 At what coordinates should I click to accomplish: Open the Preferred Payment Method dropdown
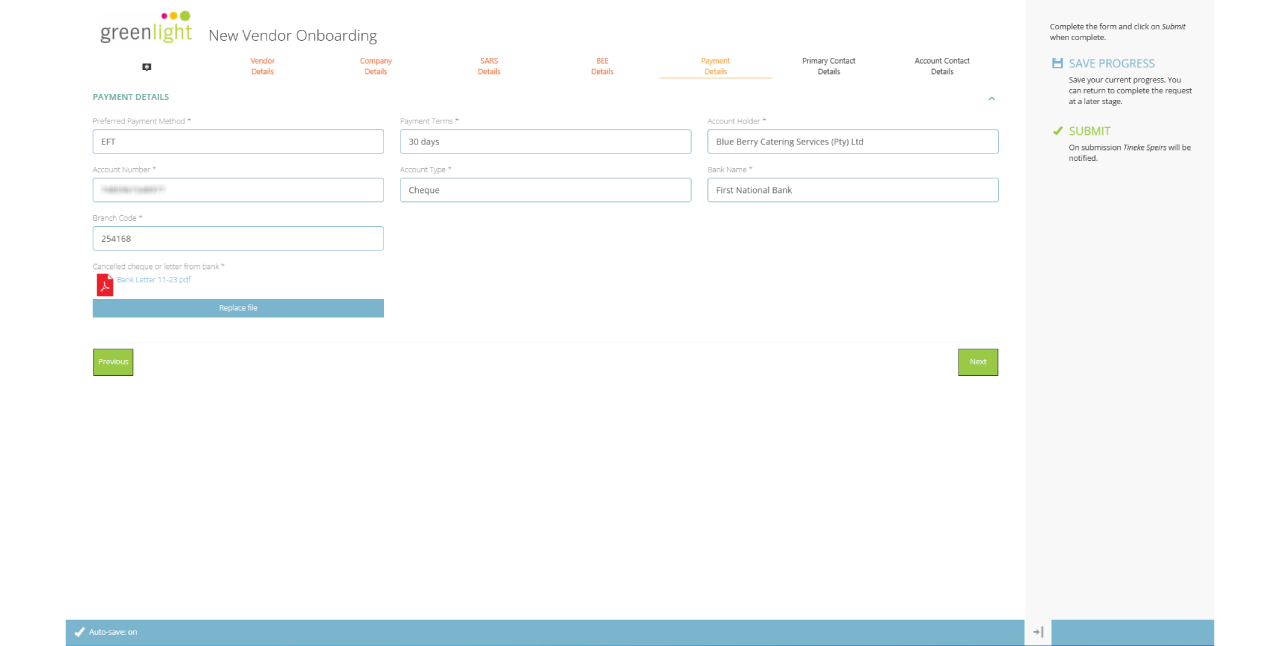pyautogui.click(x=238, y=142)
